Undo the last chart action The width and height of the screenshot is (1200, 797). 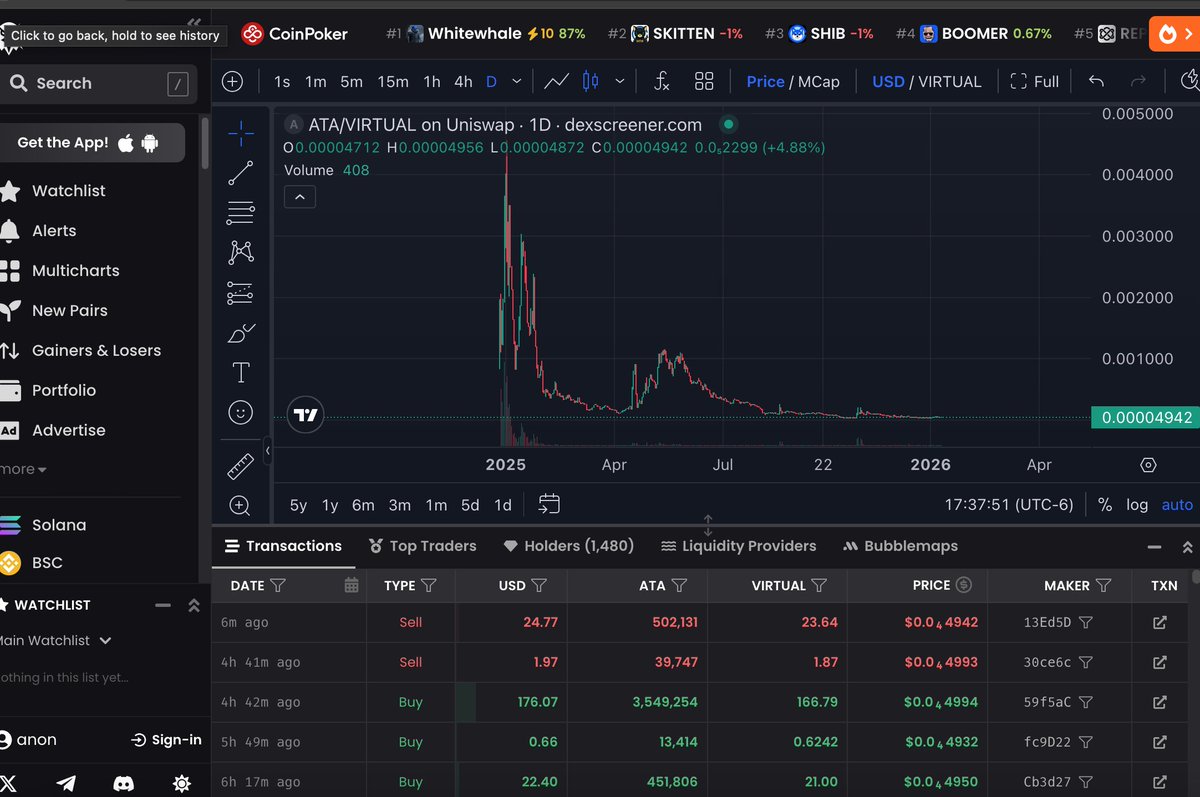pos(1096,81)
